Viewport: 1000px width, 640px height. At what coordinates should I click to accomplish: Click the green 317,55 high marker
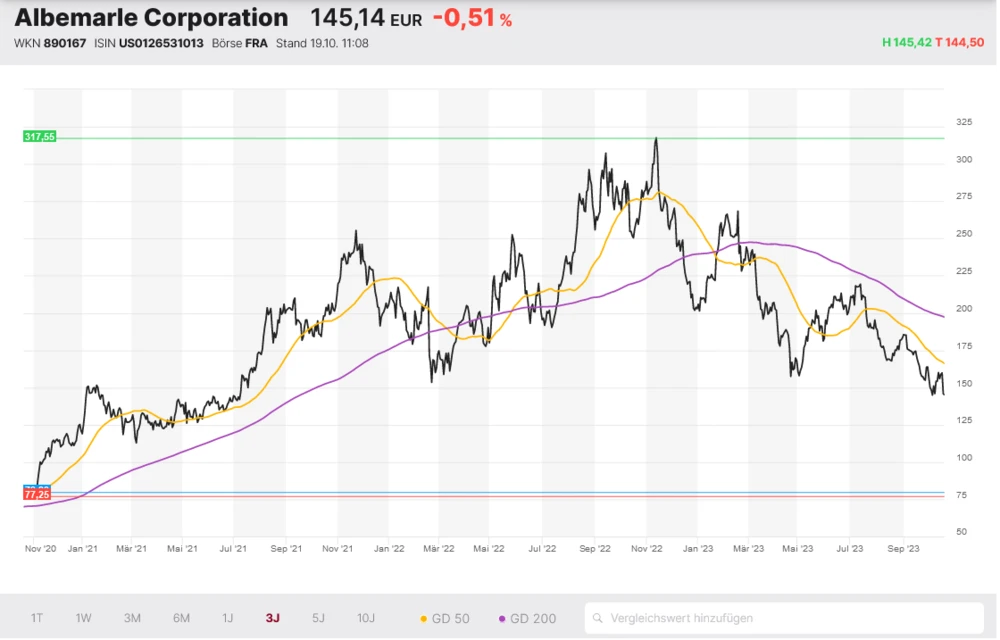coord(39,136)
